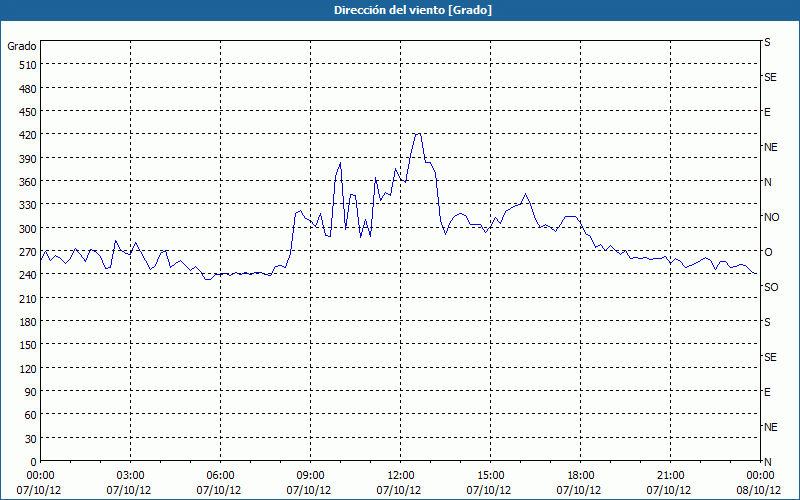Select the 60 tick label on the y-axis
This screenshot has height=500, width=800.
(31, 415)
